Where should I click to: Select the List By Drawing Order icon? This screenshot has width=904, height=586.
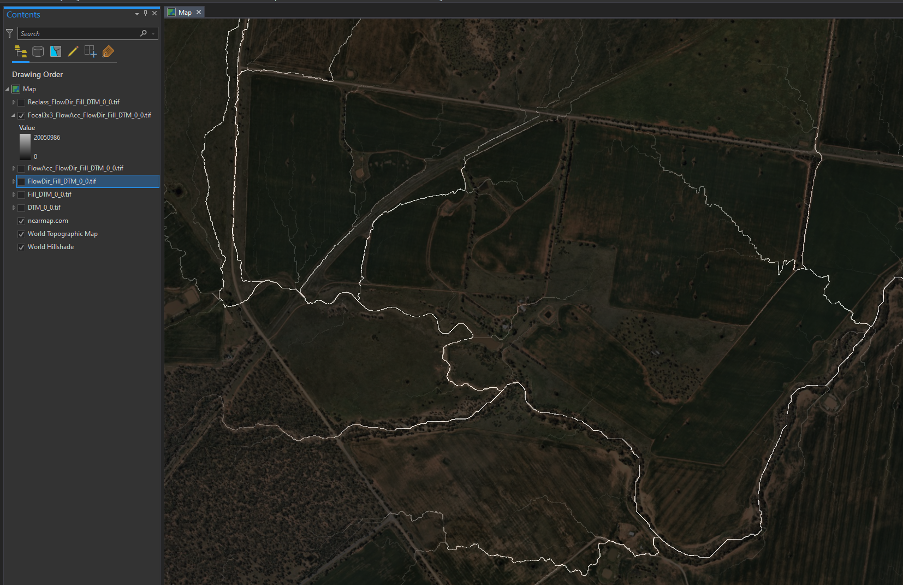[x=18, y=52]
